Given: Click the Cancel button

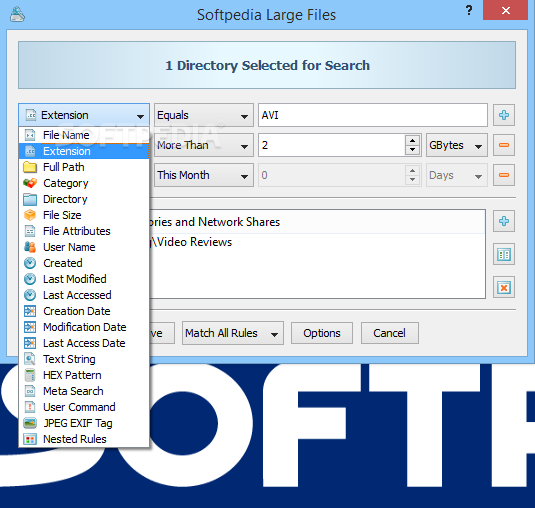Looking at the screenshot, I should pyautogui.click(x=390, y=333).
